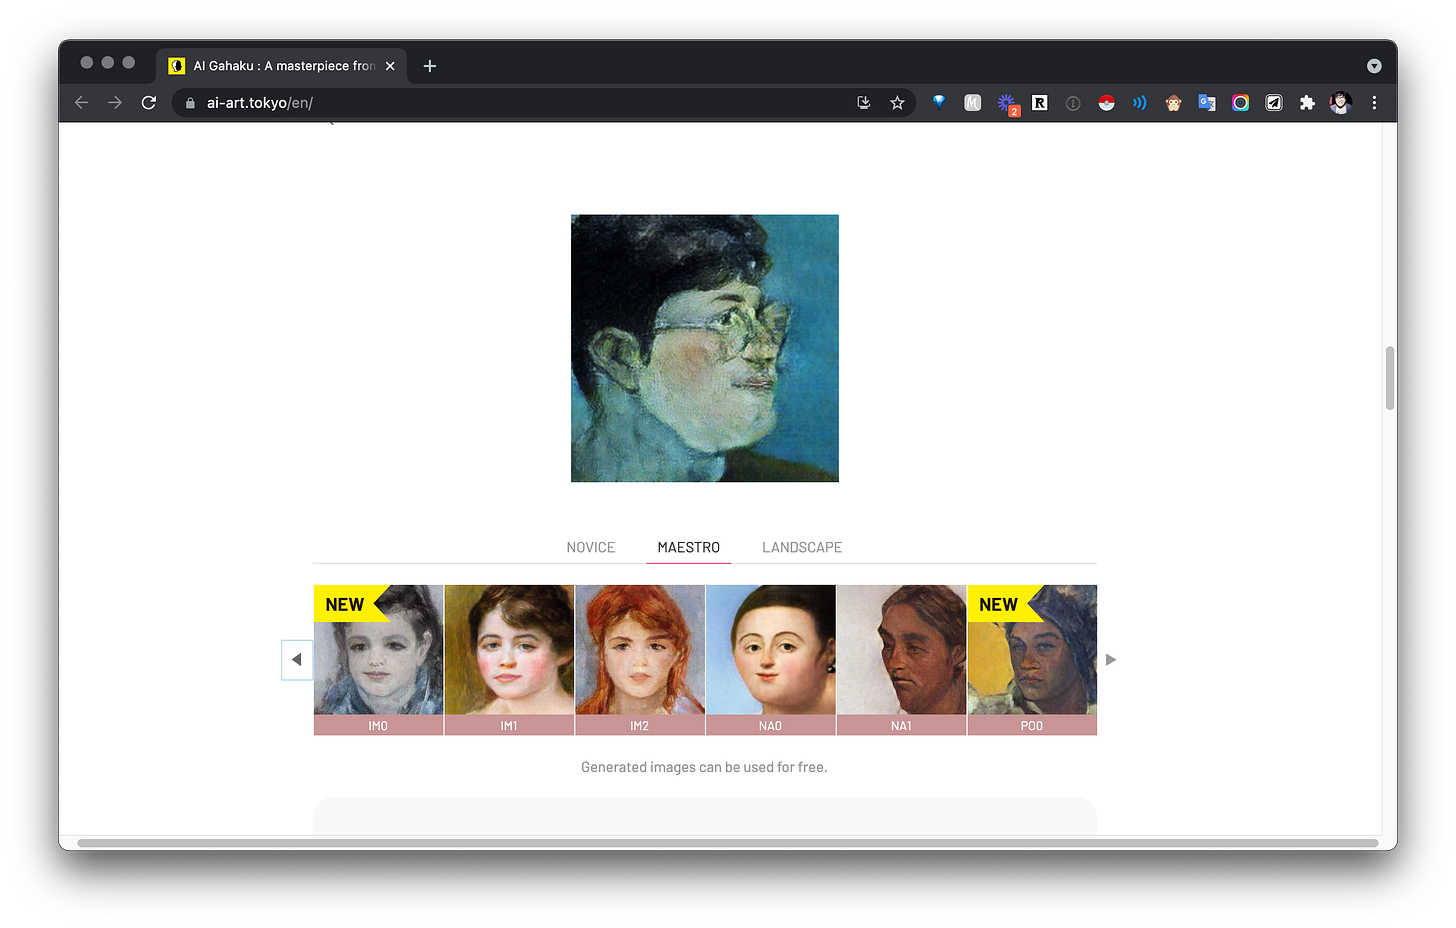1456x928 pixels.
Task: Show next styles with right arrow
Action: (1111, 660)
